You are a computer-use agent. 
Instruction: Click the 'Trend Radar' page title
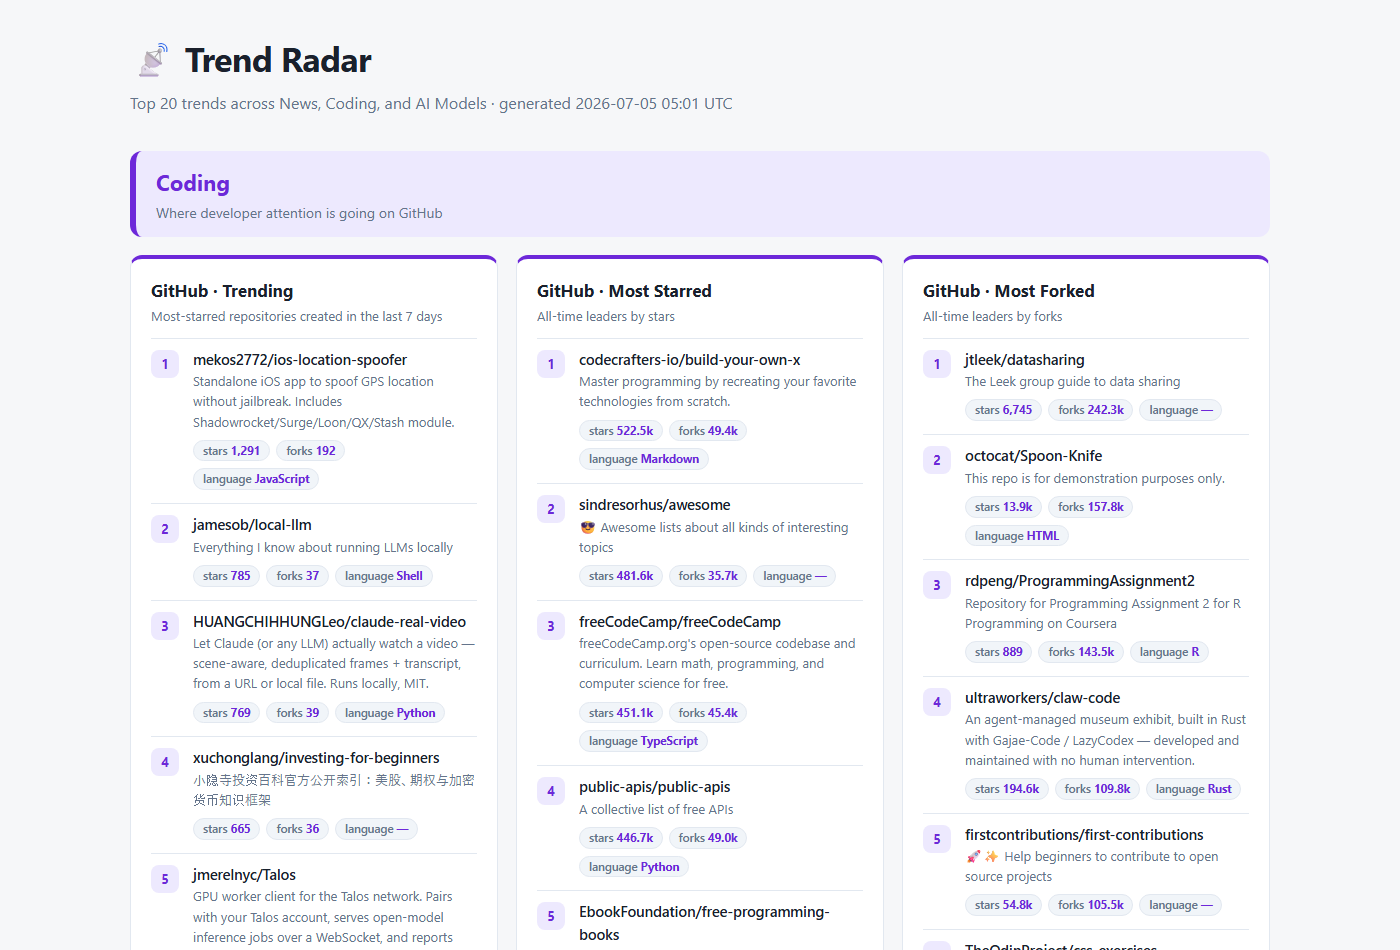[x=278, y=60]
